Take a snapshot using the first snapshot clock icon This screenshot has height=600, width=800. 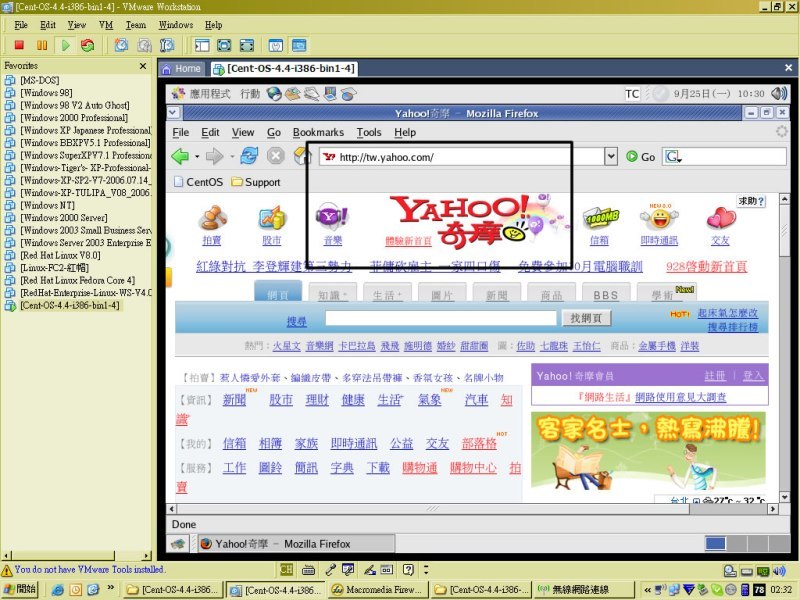tap(121, 45)
